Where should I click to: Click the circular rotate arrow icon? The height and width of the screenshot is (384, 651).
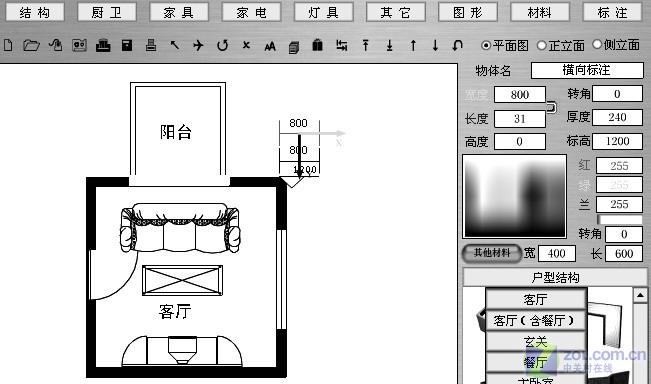[223, 45]
